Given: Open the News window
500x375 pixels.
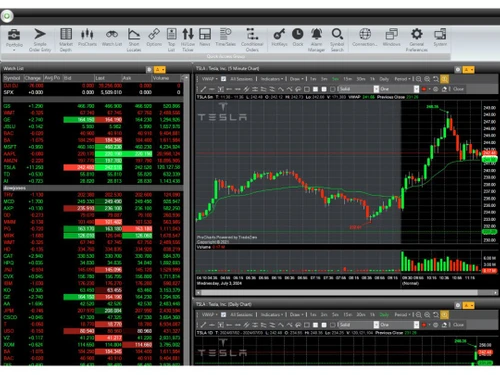Looking at the screenshot, I should pos(205,38).
